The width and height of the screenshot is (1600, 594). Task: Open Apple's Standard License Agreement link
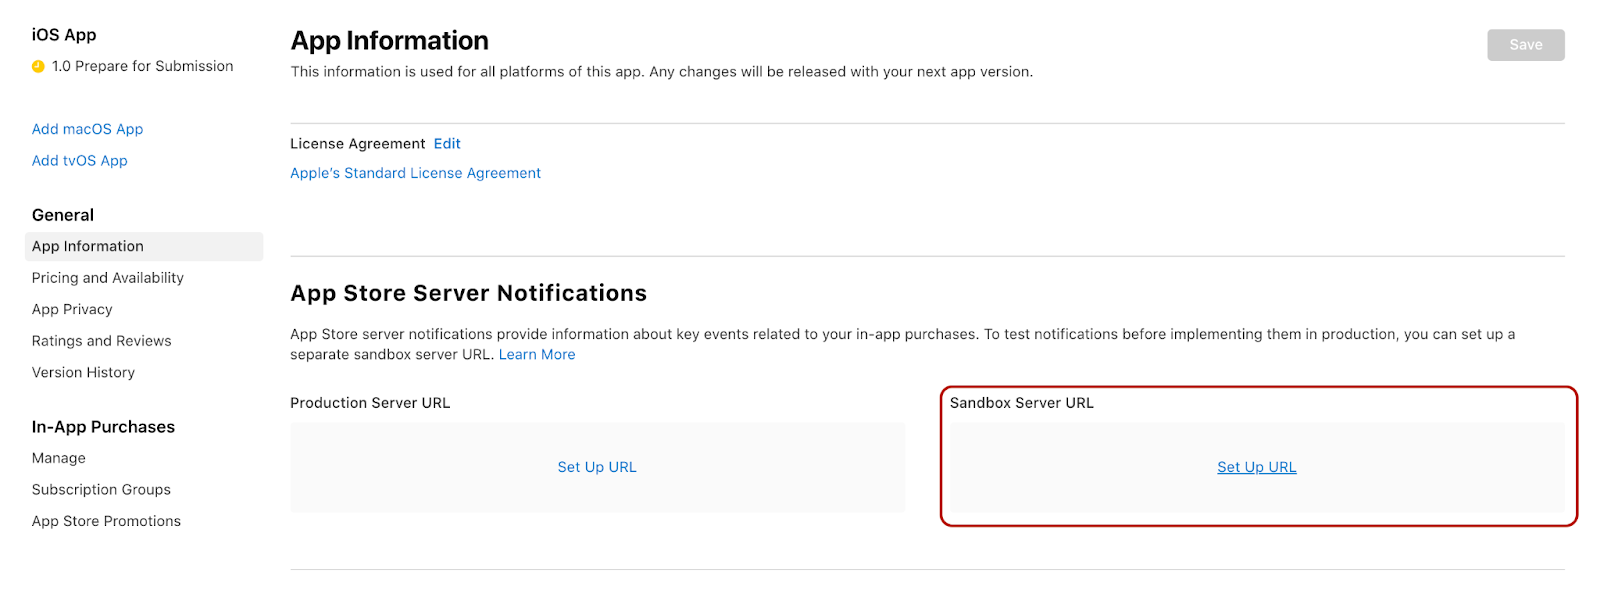(415, 173)
